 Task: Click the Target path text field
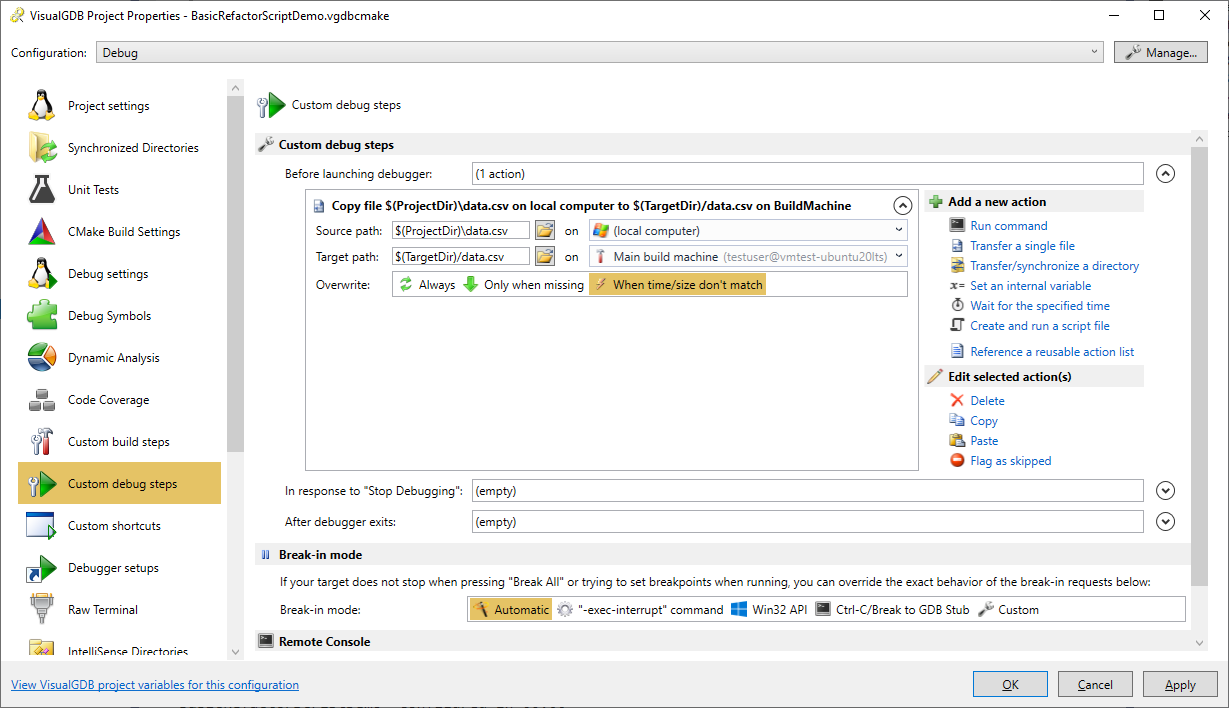tap(461, 256)
